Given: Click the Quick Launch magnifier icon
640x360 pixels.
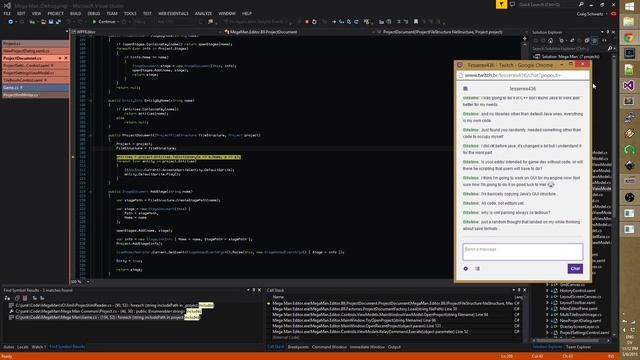Looking at the screenshot, I should (581, 4).
